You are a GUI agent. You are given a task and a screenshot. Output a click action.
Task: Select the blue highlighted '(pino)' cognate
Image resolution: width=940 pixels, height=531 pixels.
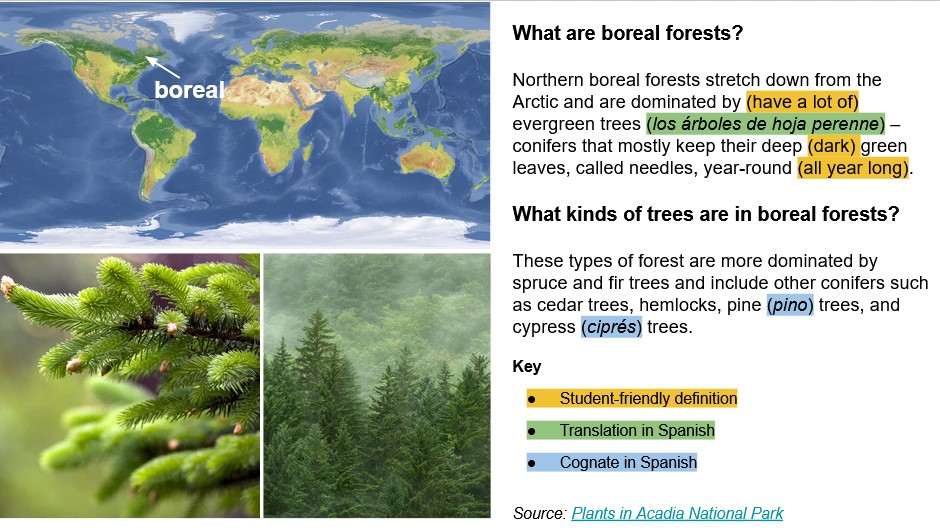[790, 305]
